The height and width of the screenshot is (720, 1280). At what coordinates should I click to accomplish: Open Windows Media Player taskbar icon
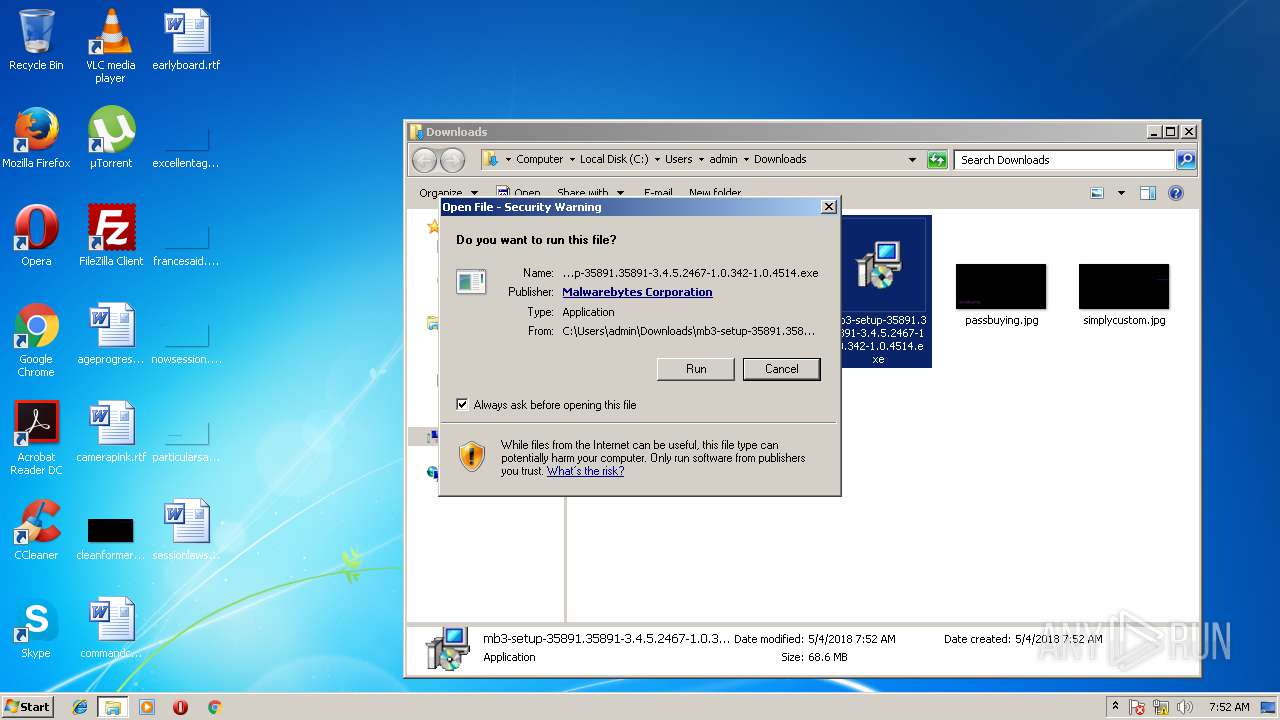pos(147,707)
